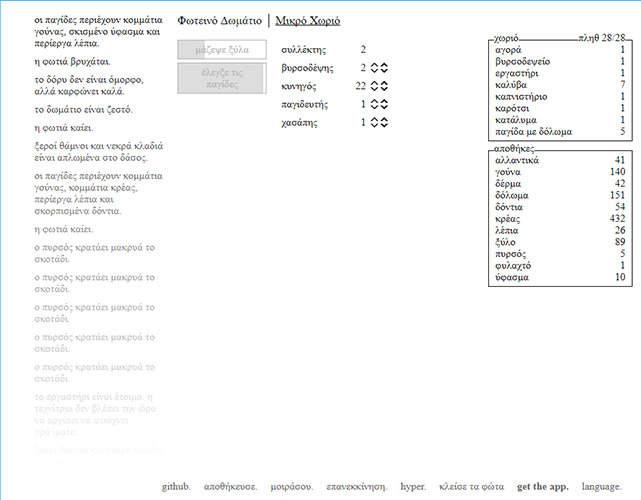The image size is (641, 500).
Task: Click the πληθ 28/28 population label
Action: tap(602, 38)
